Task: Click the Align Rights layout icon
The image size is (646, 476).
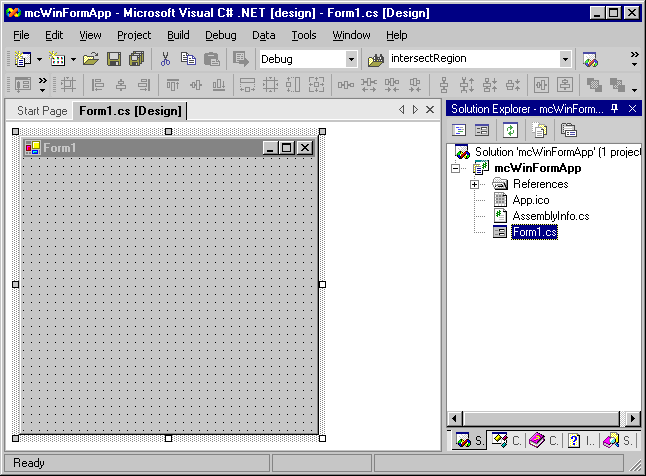Action: point(144,85)
